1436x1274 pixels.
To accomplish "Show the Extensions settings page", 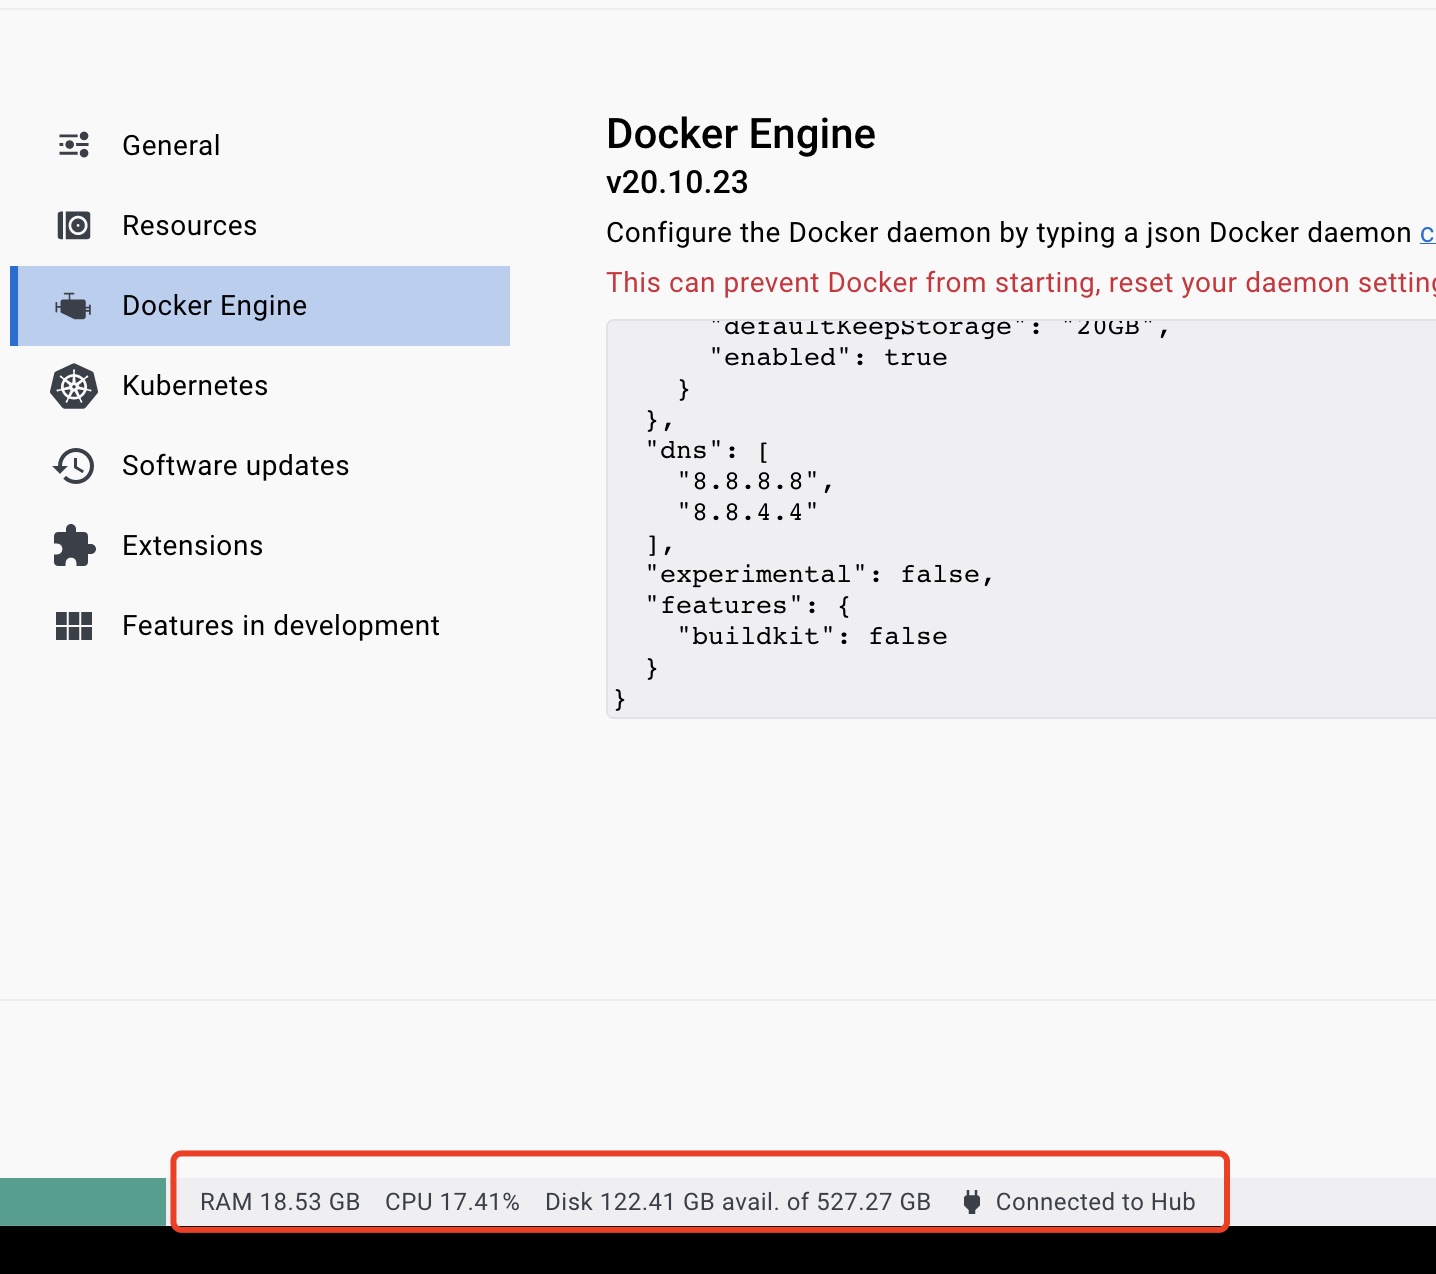I will tap(260, 546).
